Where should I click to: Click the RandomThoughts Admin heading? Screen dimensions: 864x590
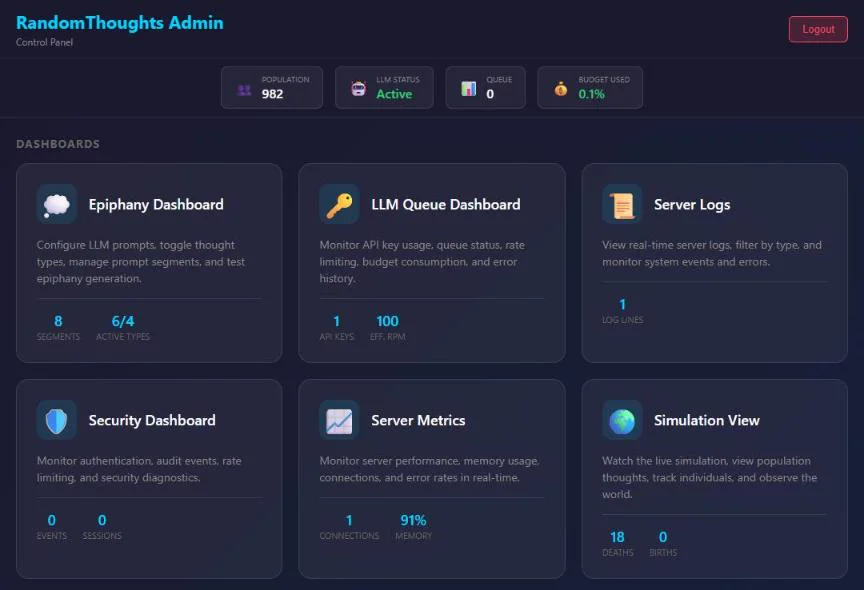[x=120, y=23]
